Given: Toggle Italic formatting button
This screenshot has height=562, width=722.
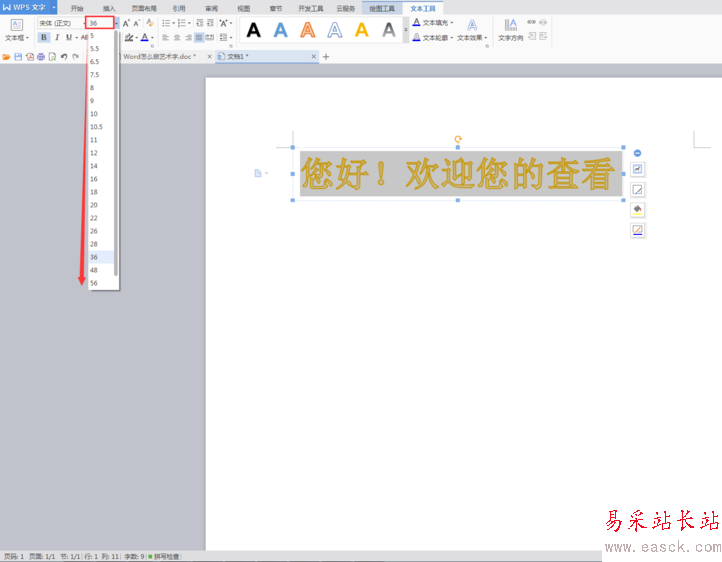Looking at the screenshot, I should (x=57, y=37).
